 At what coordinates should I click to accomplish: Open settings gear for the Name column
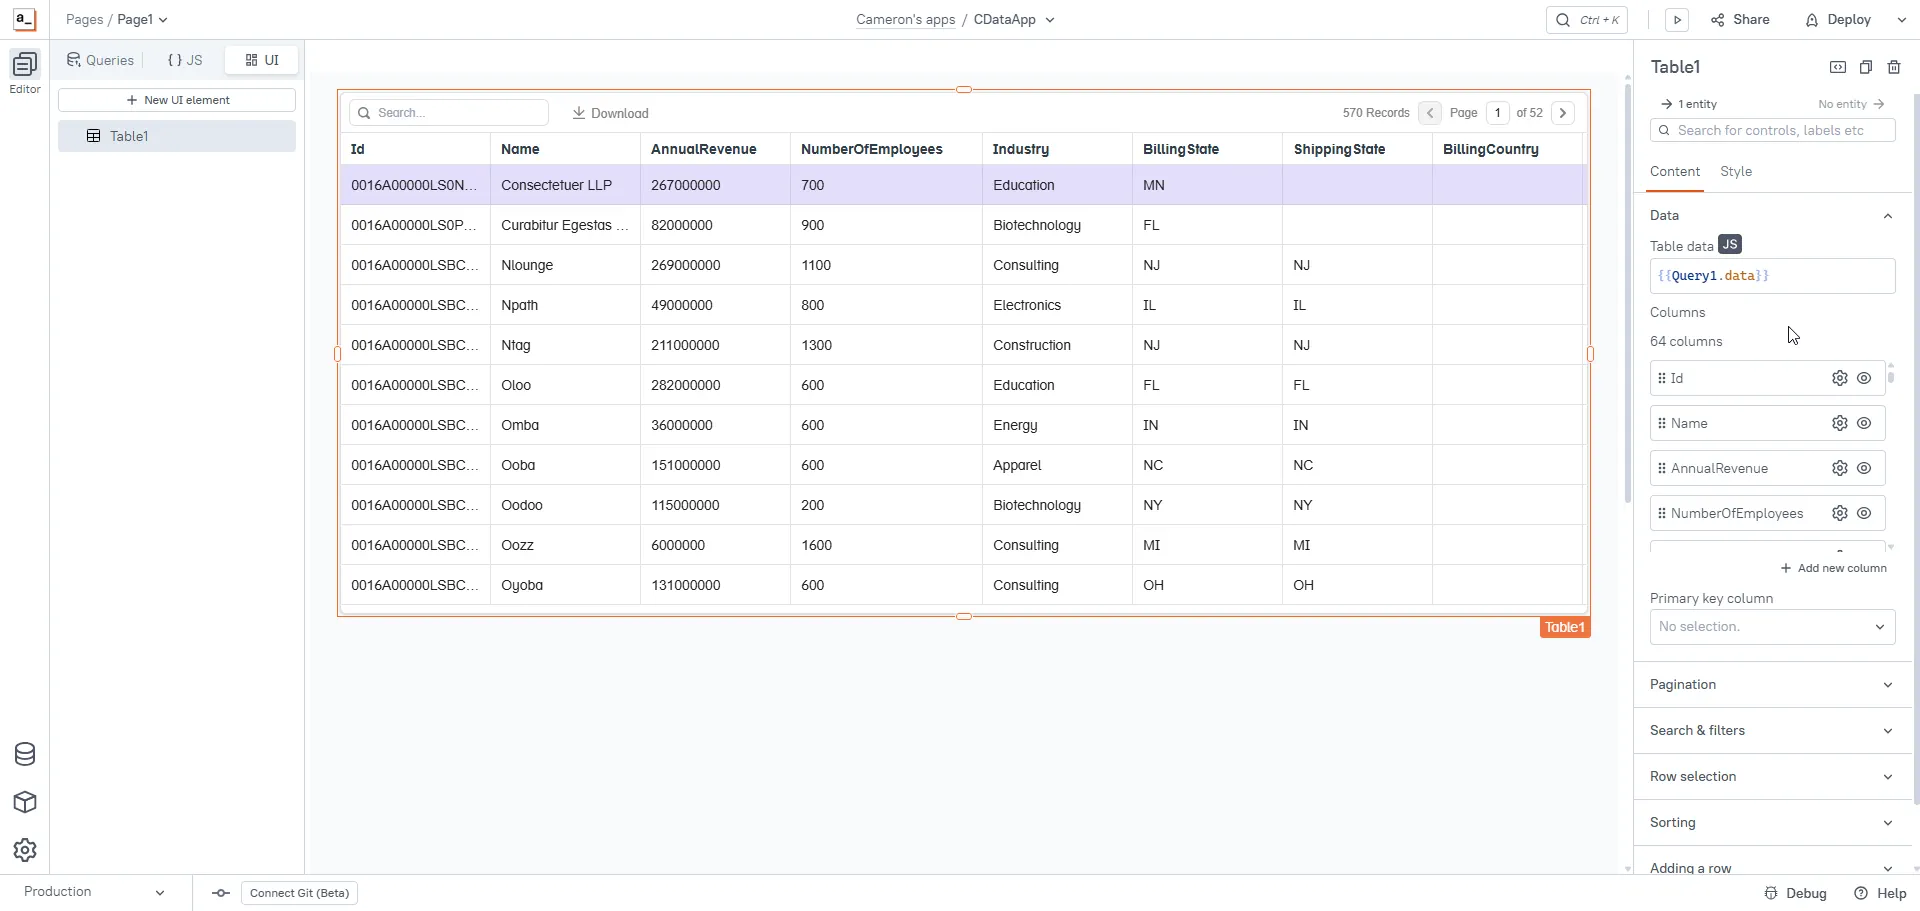click(1839, 423)
